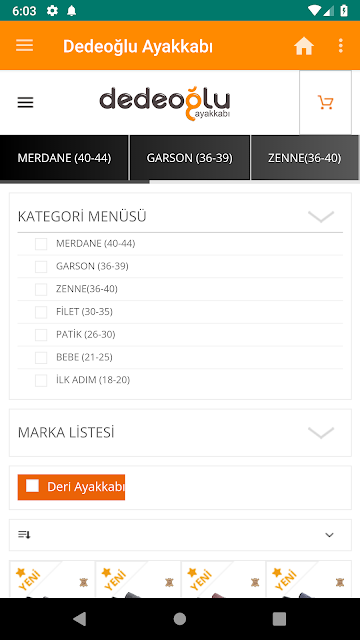
Task: Tap the Android recent apps square button
Action: pos(279,619)
